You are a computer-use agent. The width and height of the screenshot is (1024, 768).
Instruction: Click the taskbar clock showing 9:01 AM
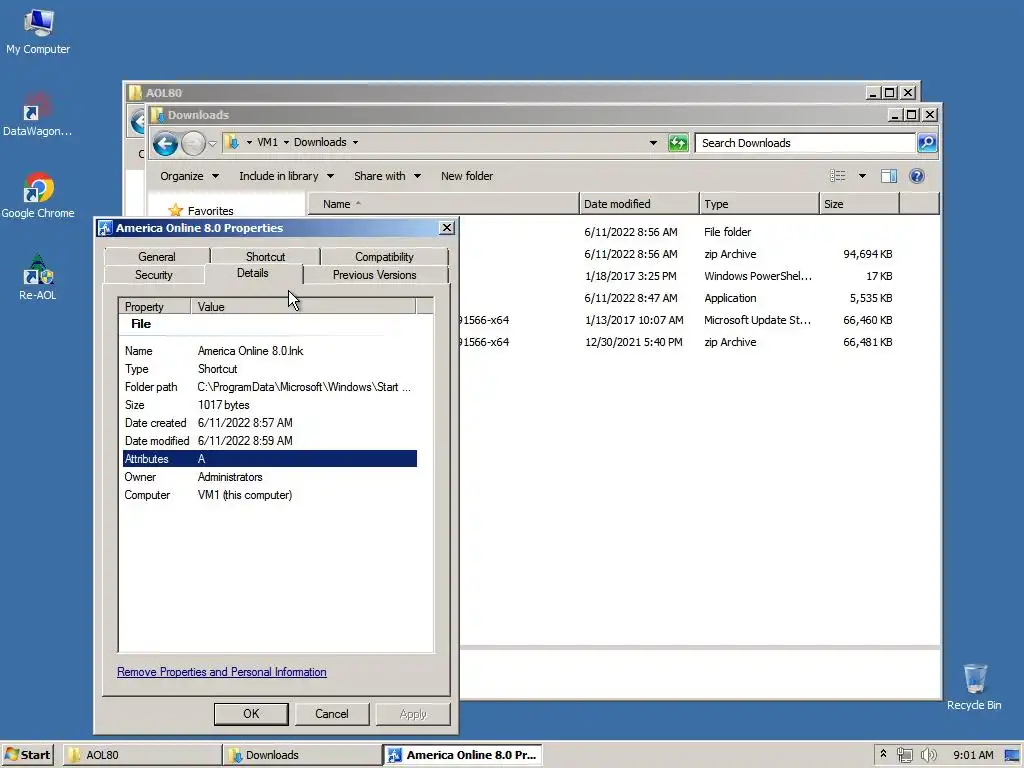(972, 755)
